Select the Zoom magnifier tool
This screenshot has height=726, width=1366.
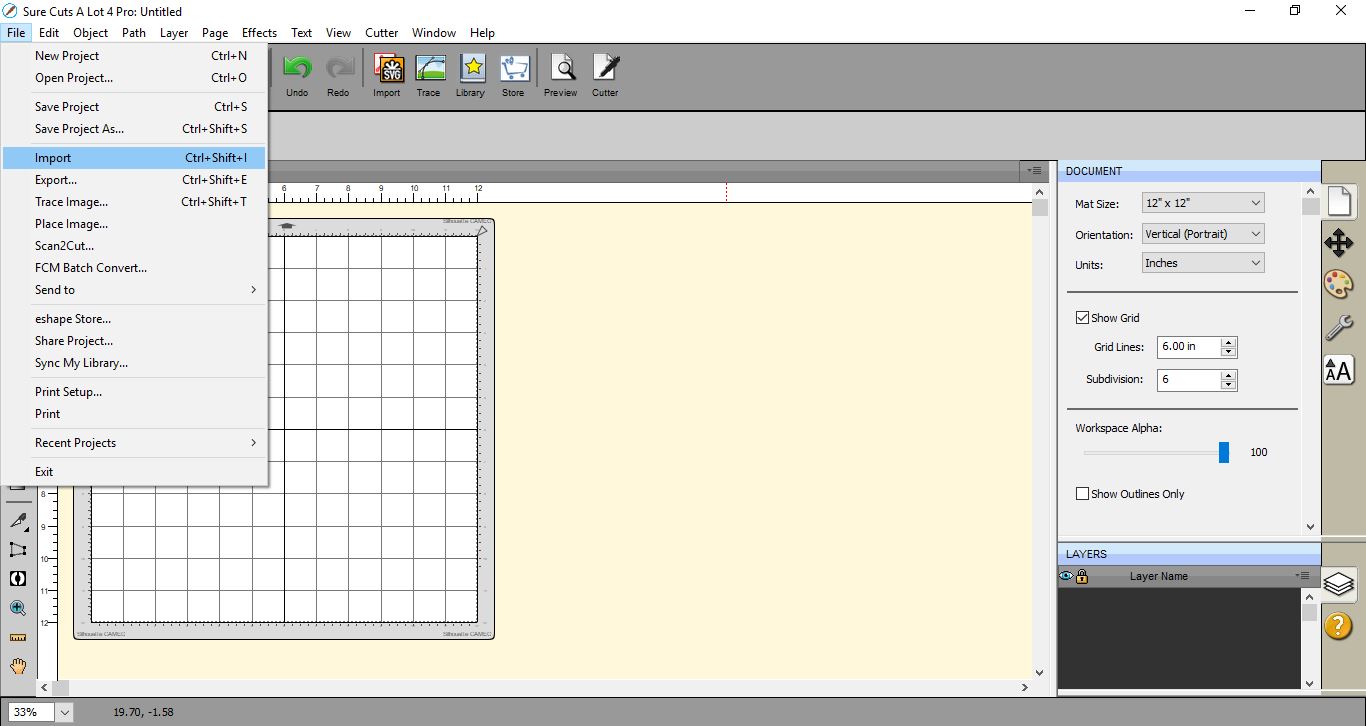click(x=18, y=607)
